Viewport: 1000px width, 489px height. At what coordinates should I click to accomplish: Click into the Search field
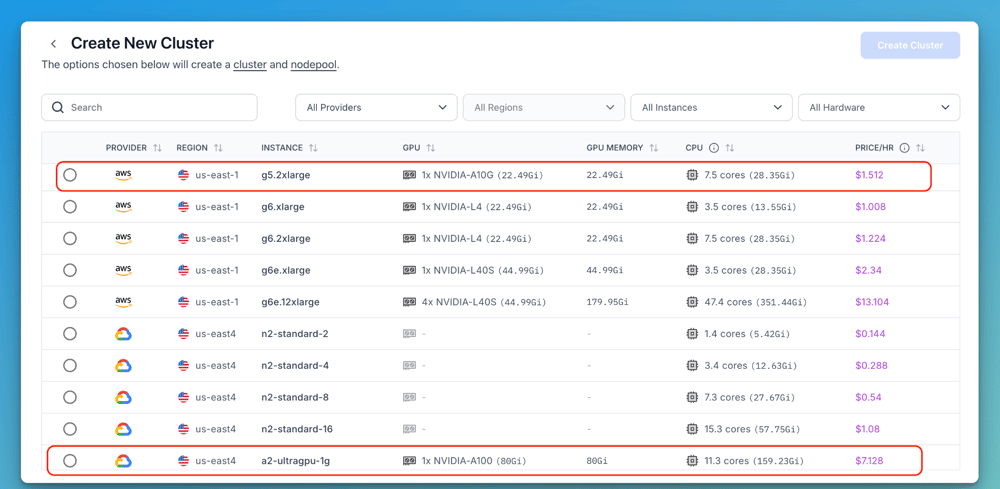click(x=150, y=108)
